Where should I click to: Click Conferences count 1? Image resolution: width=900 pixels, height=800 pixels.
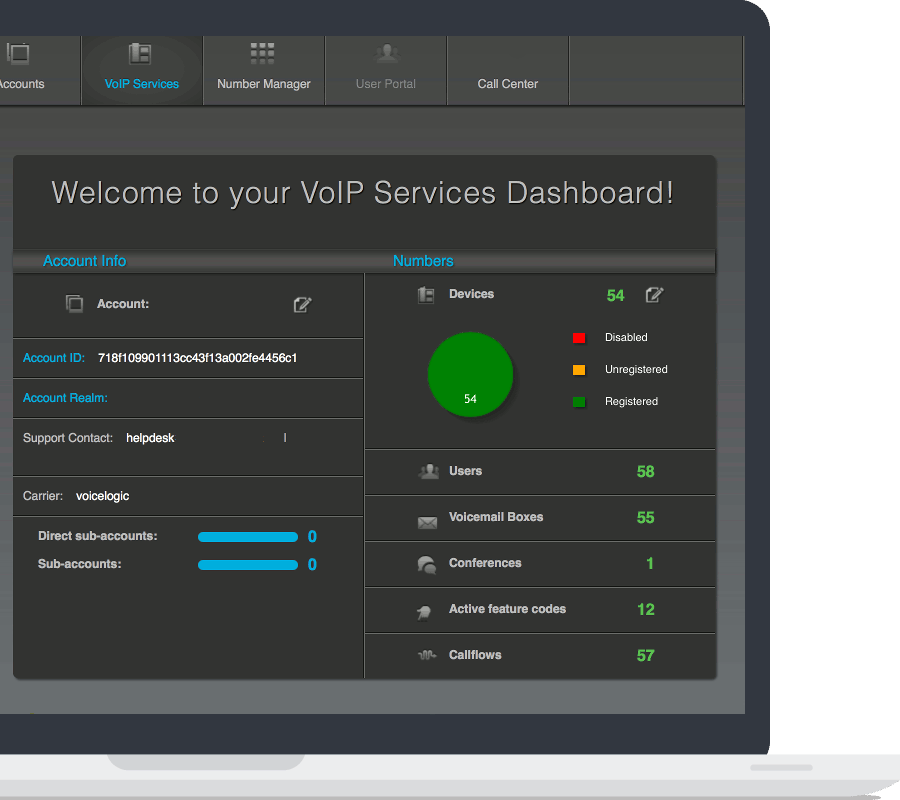tap(650, 564)
